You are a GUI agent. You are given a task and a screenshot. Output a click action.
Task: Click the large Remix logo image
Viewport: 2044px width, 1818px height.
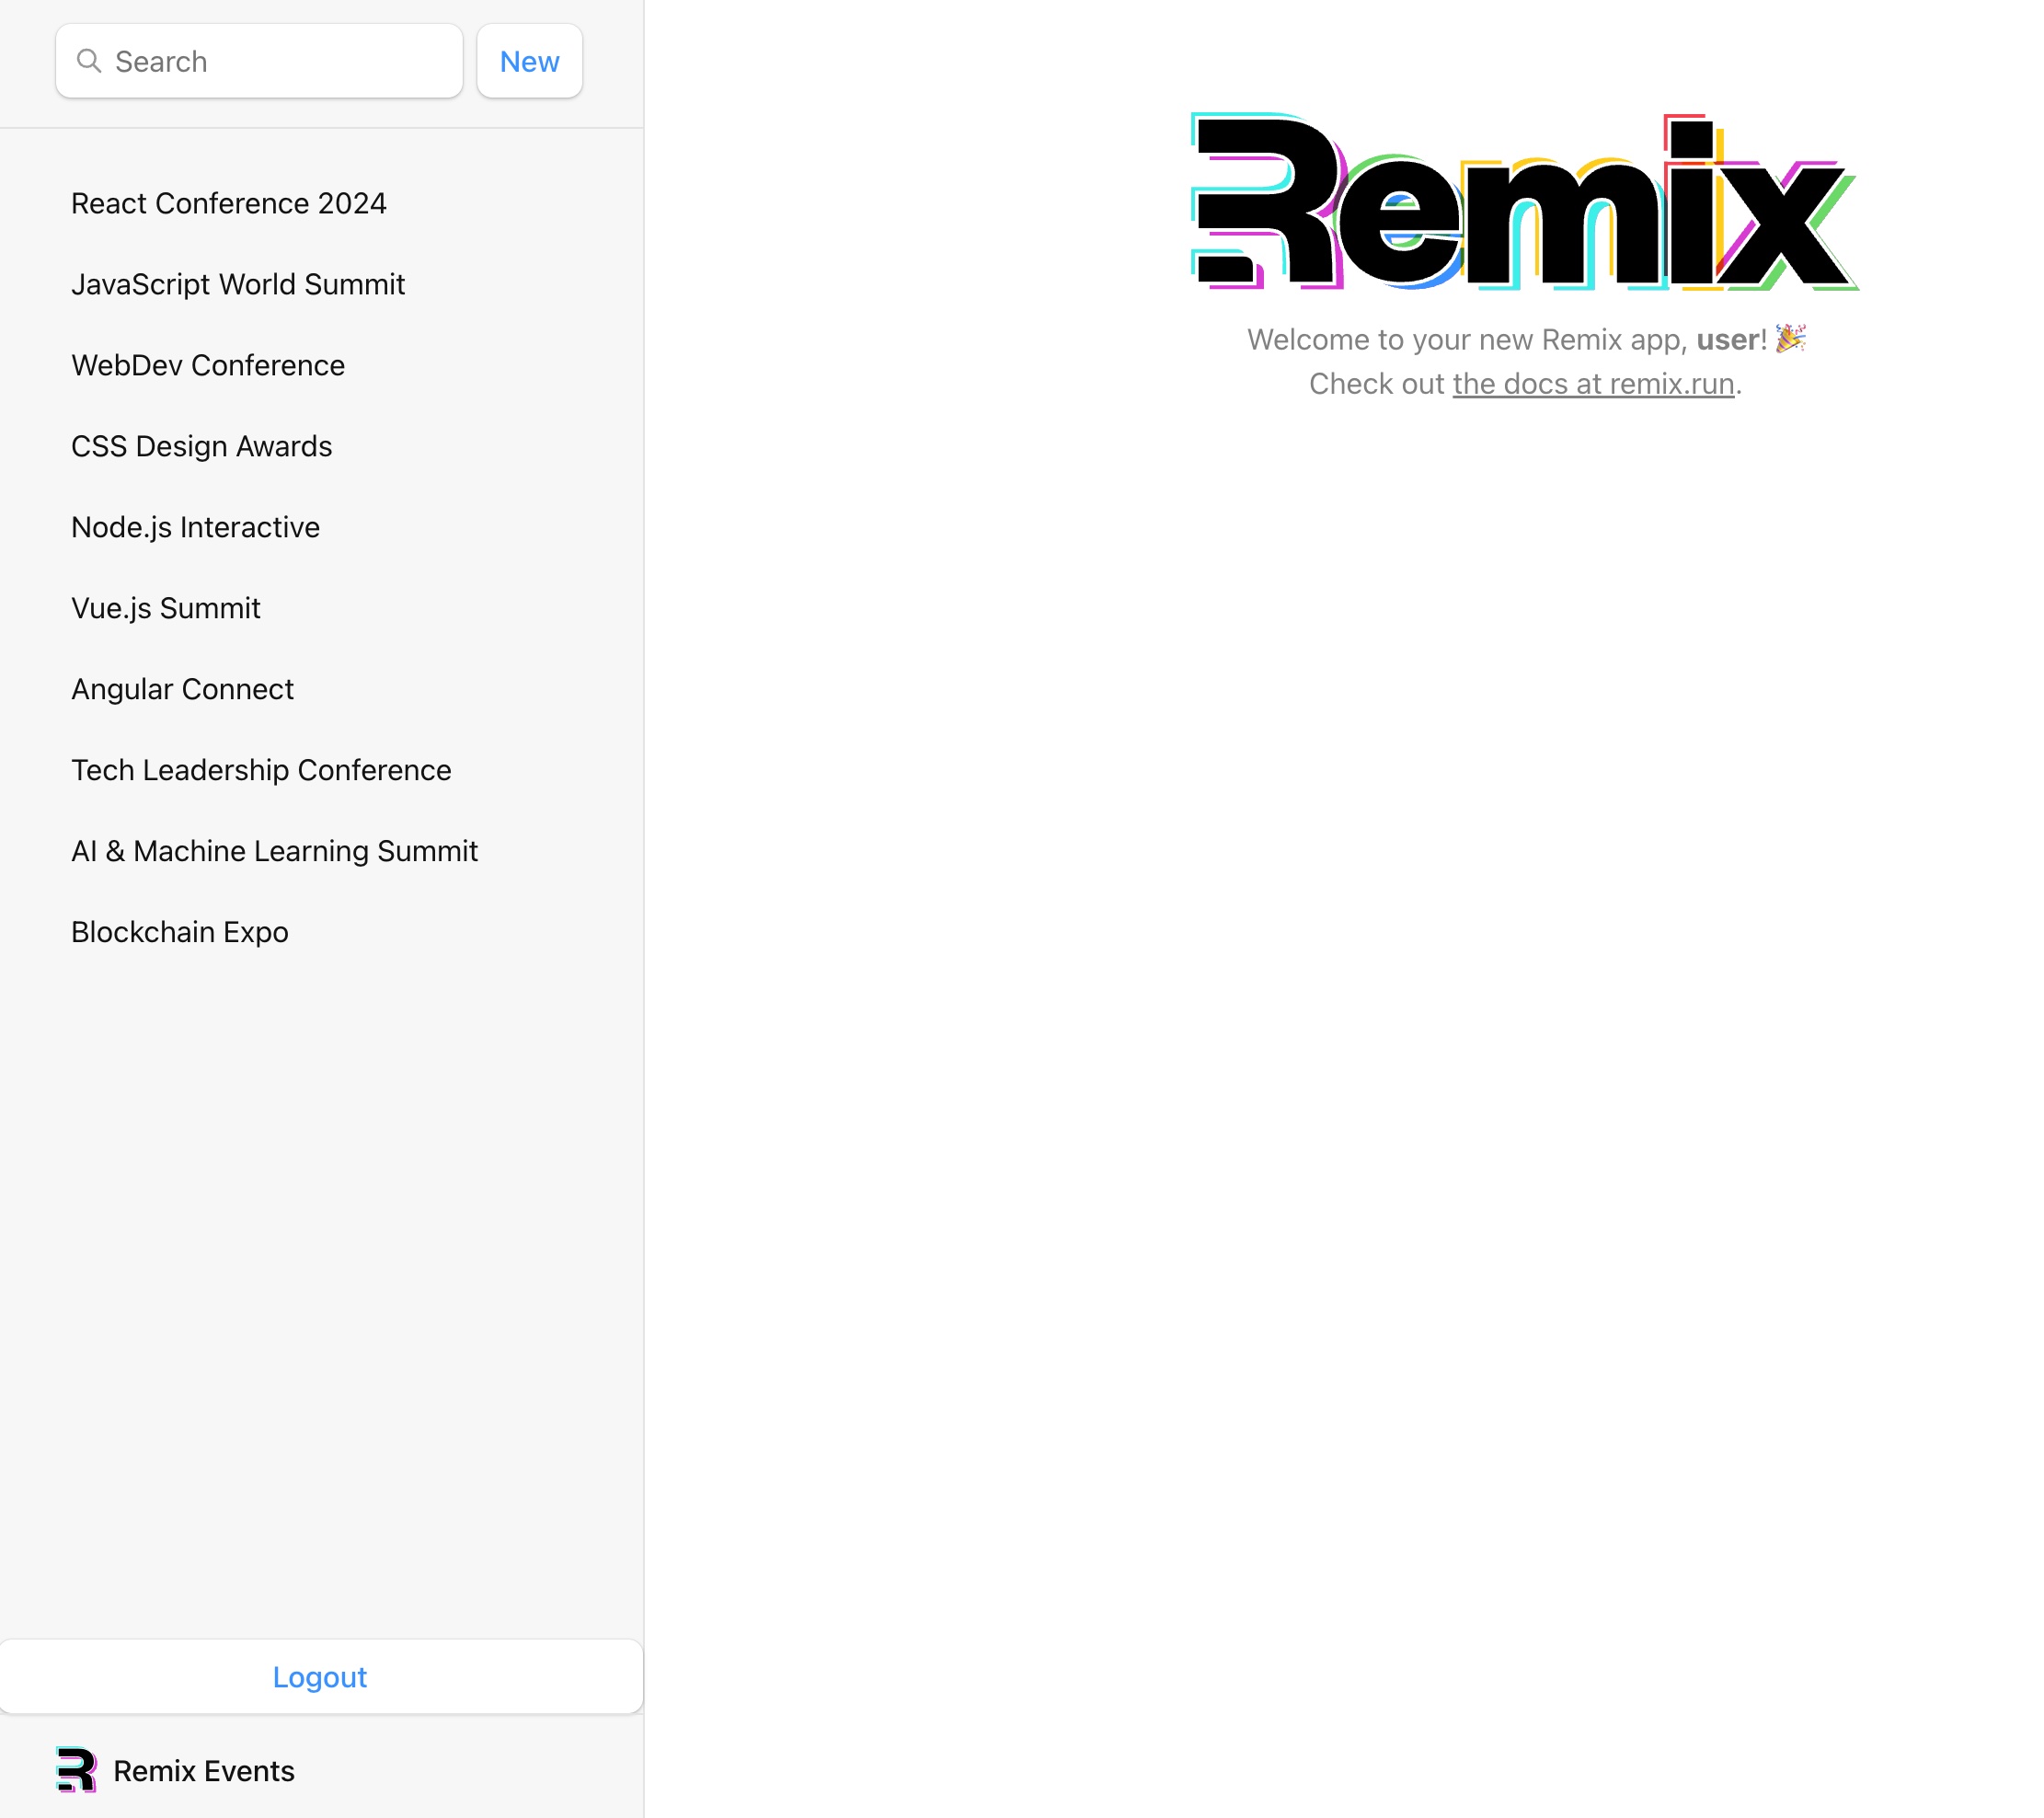[x=1525, y=202]
